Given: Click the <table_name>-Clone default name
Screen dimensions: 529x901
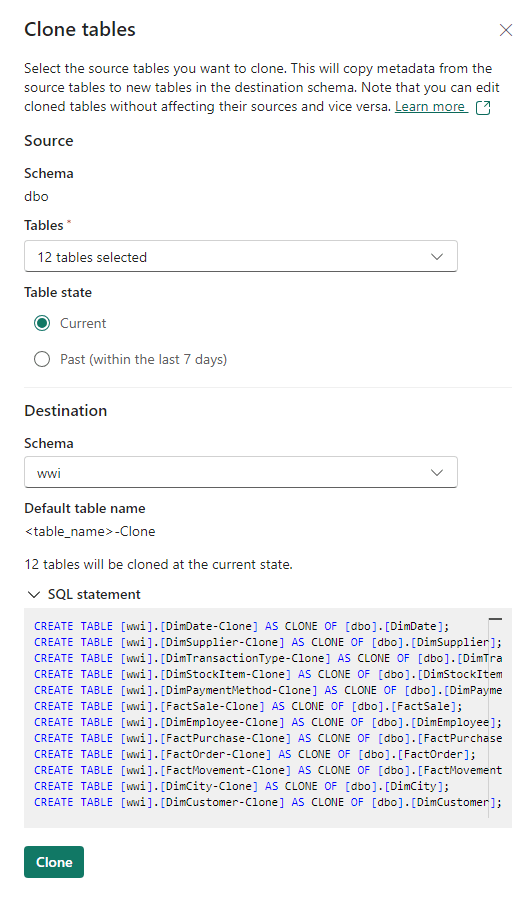Looking at the screenshot, I should tap(90, 532).
